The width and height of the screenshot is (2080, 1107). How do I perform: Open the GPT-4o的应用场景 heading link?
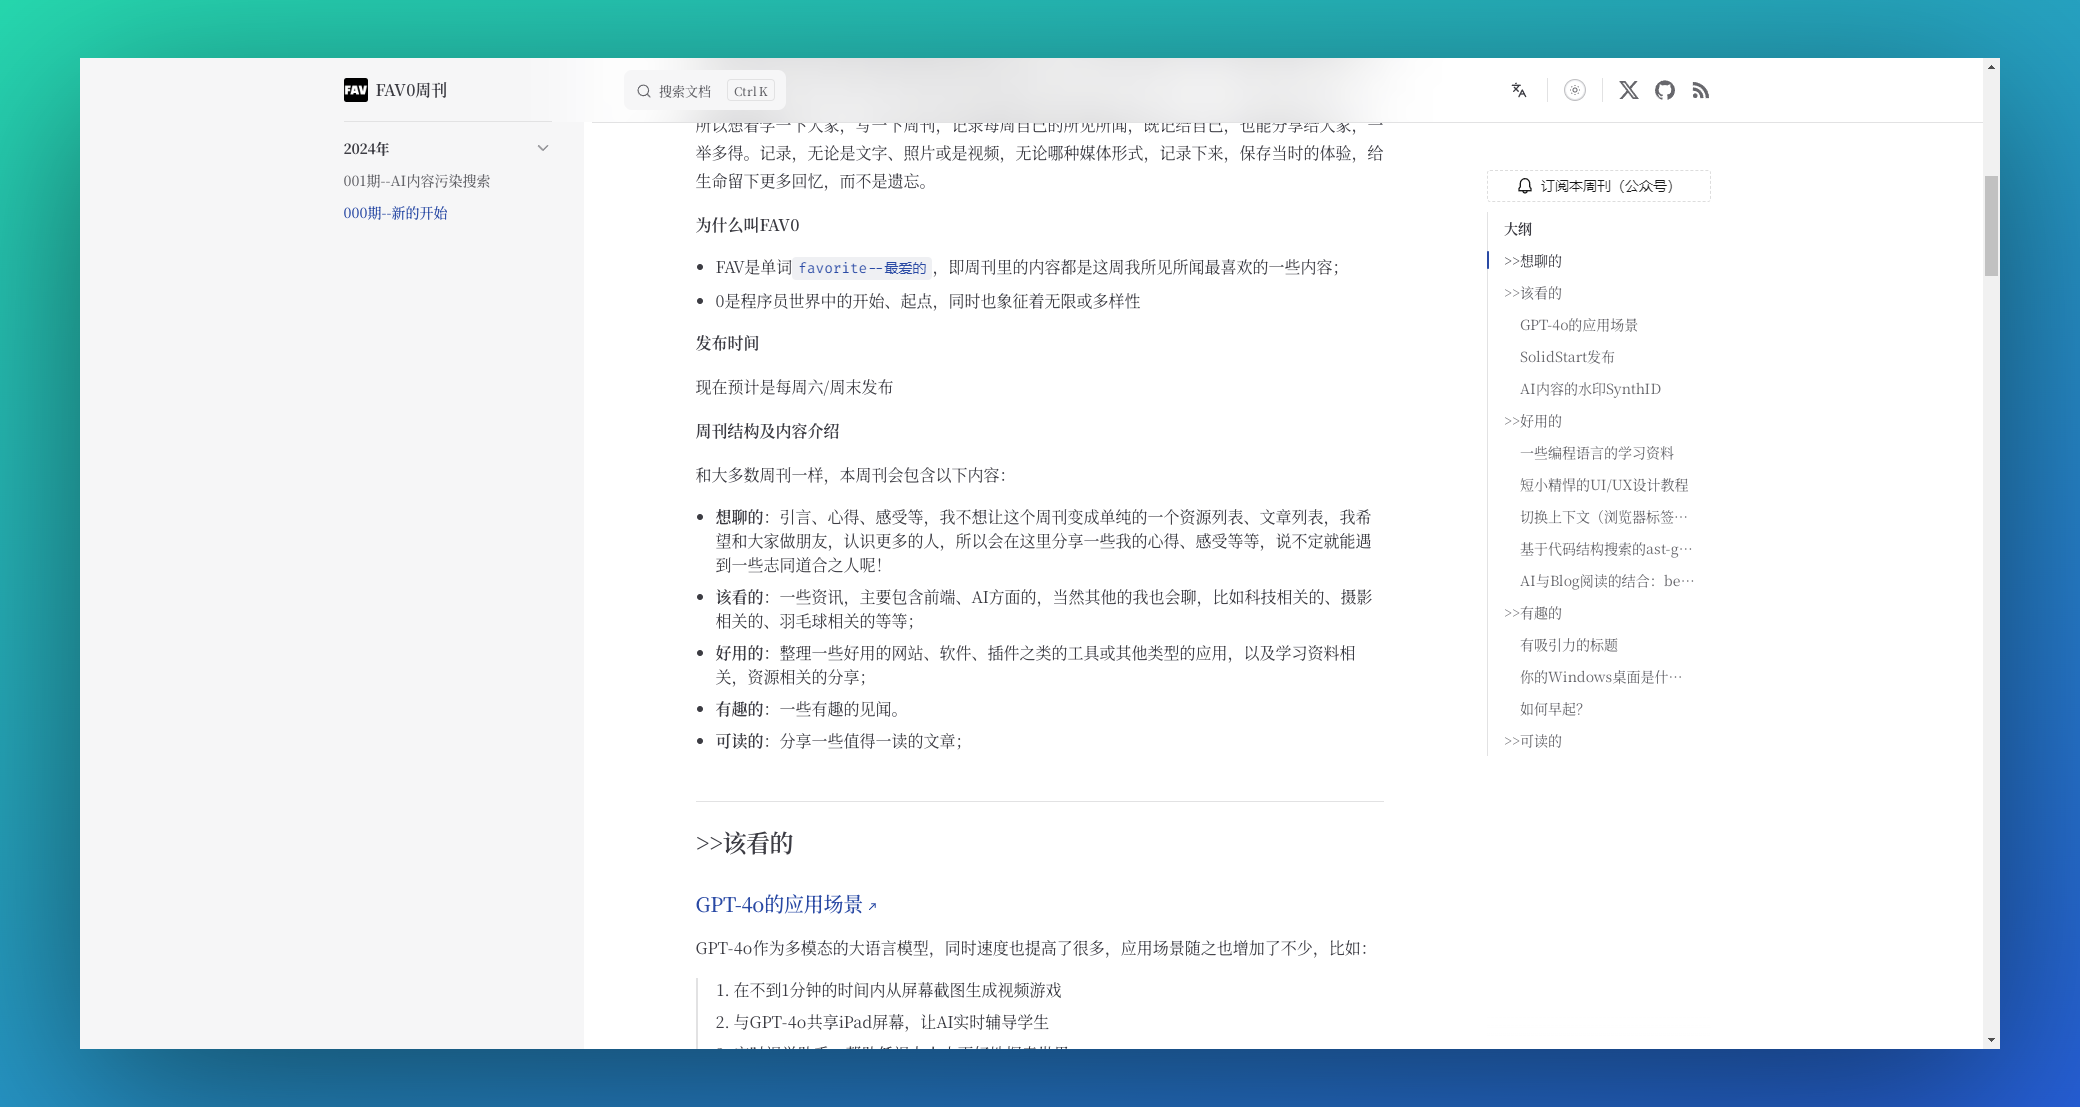(779, 904)
